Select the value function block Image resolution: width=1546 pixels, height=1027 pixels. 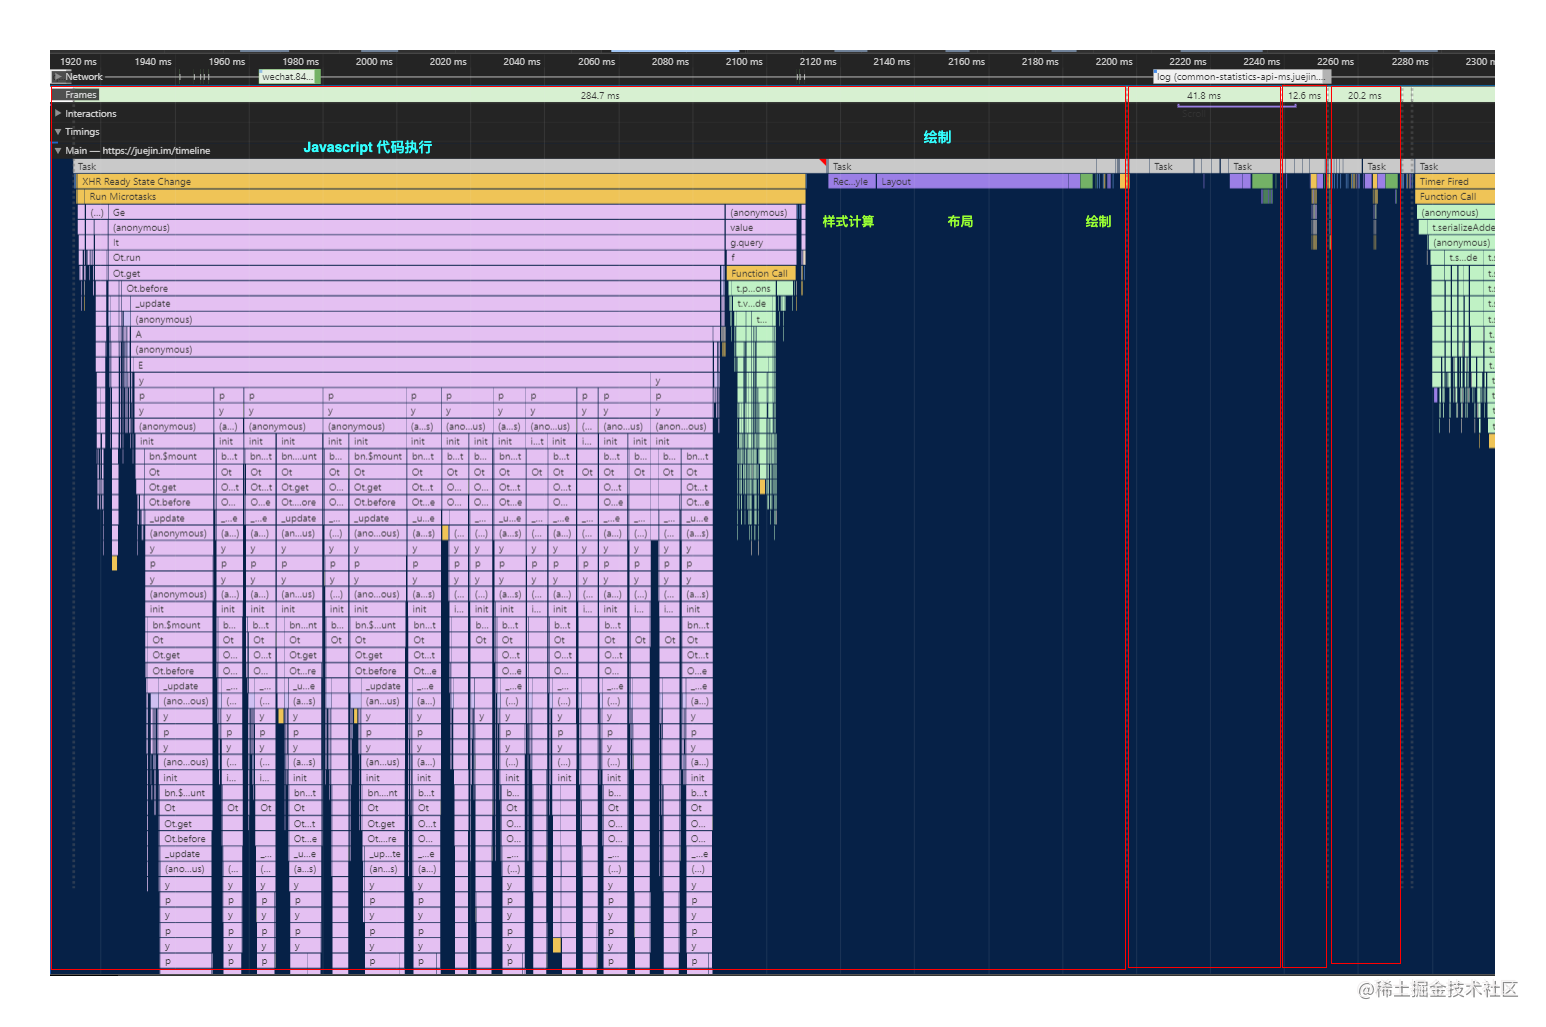point(761,228)
